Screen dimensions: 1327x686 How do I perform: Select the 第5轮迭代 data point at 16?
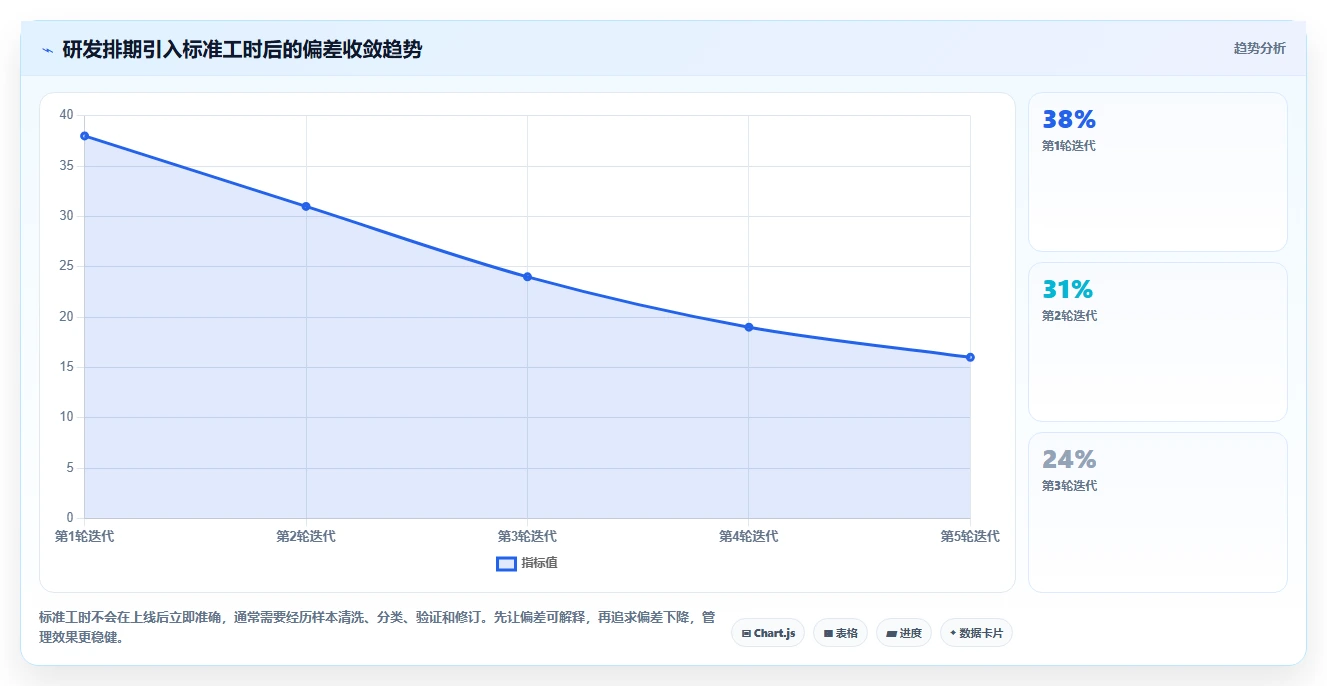[970, 357]
